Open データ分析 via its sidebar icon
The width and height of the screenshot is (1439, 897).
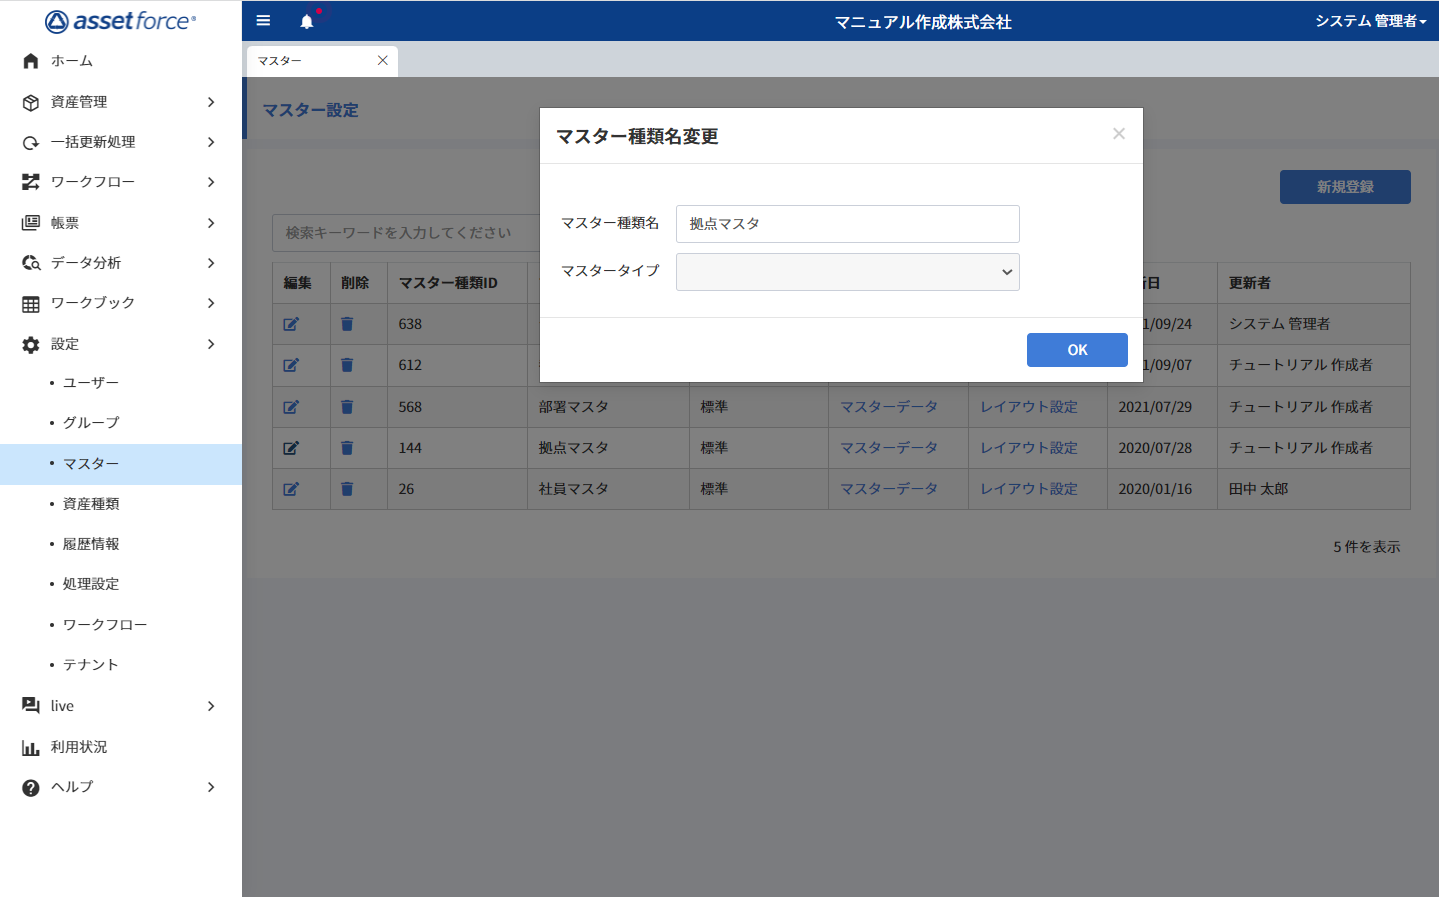pyautogui.click(x=29, y=262)
